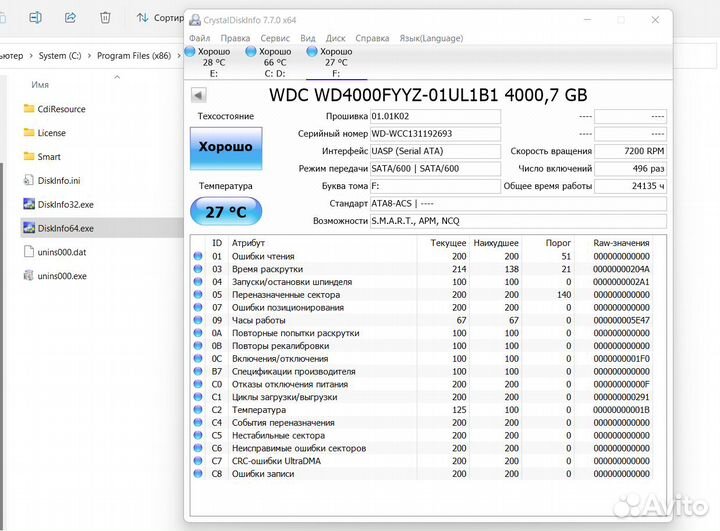Click status dot for attribute B7
Viewport: 720px width, 531px height.
[198, 371]
